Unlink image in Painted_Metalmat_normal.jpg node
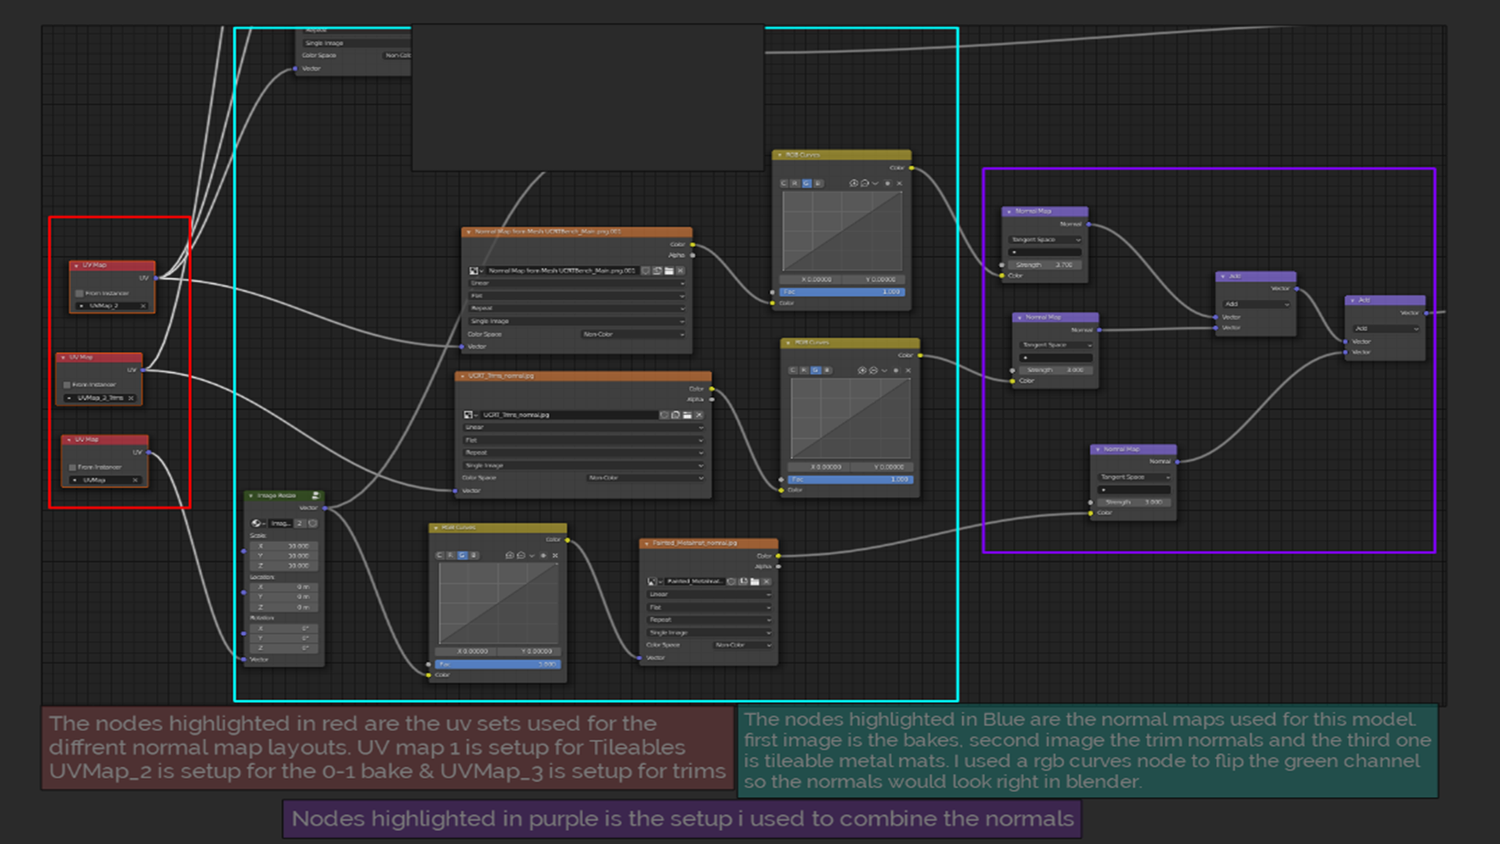 pyautogui.click(x=767, y=581)
